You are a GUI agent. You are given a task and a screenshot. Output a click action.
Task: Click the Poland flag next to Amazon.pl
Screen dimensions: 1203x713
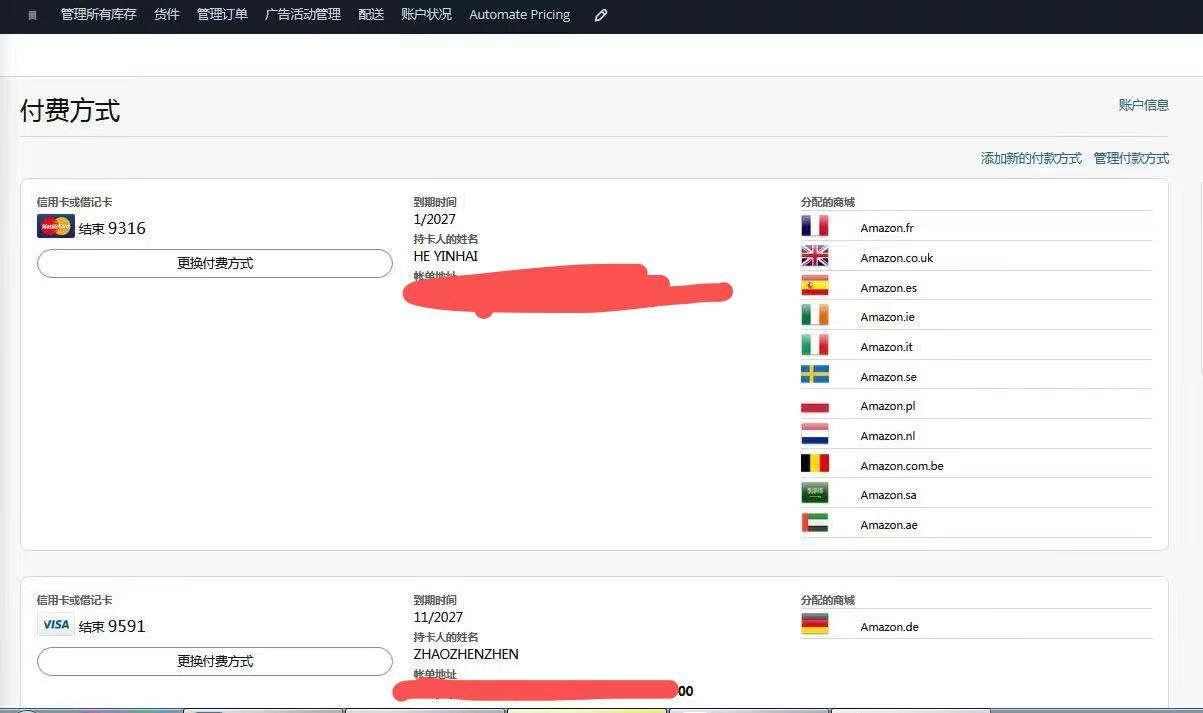pos(815,405)
